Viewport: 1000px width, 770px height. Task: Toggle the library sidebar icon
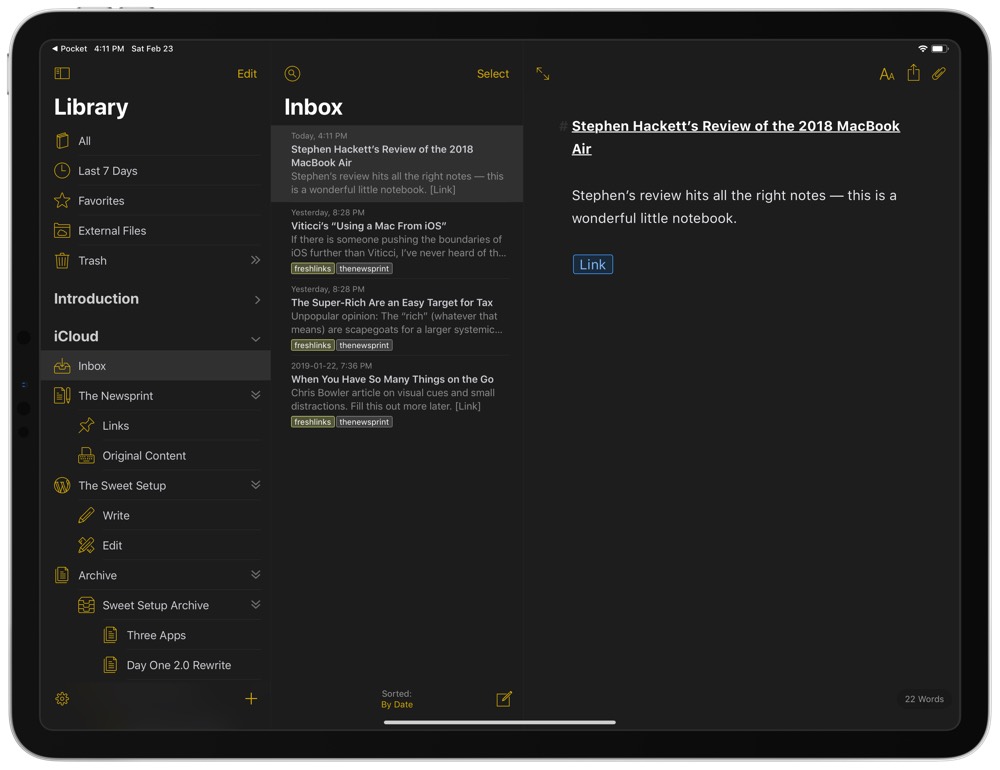pos(62,73)
